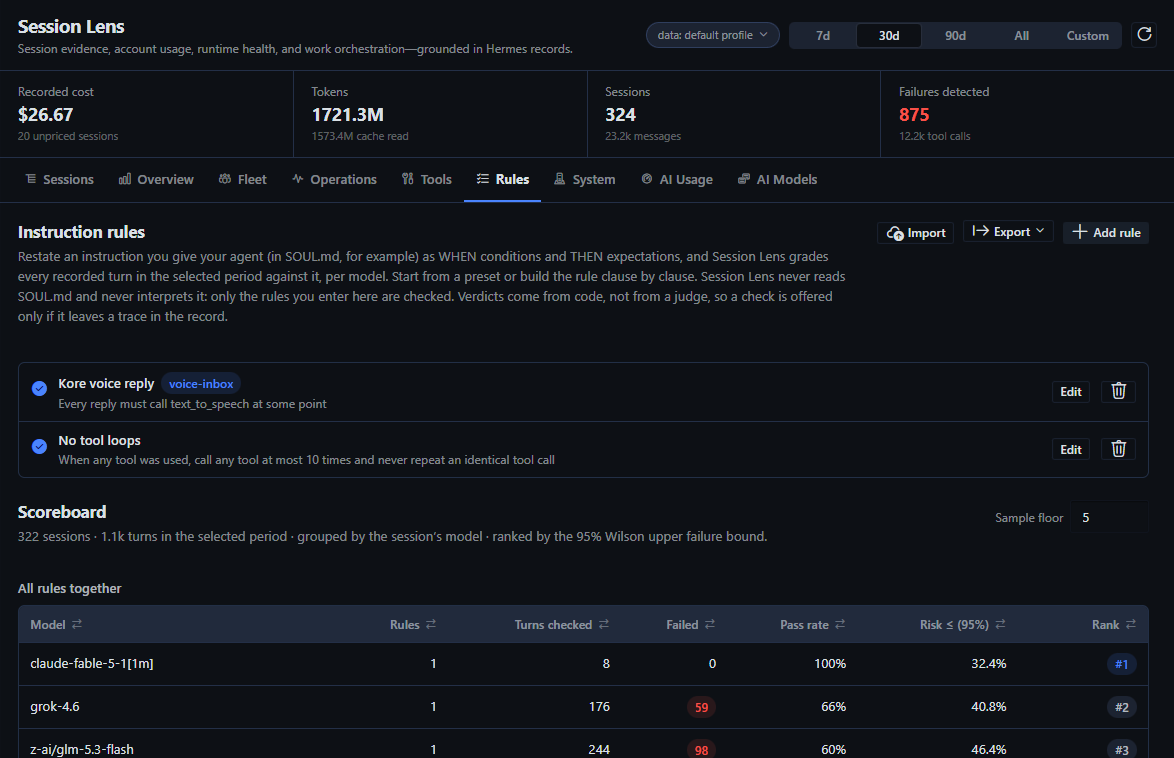Click the Tools tab icon
The image size is (1174, 758).
pos(407,178)
